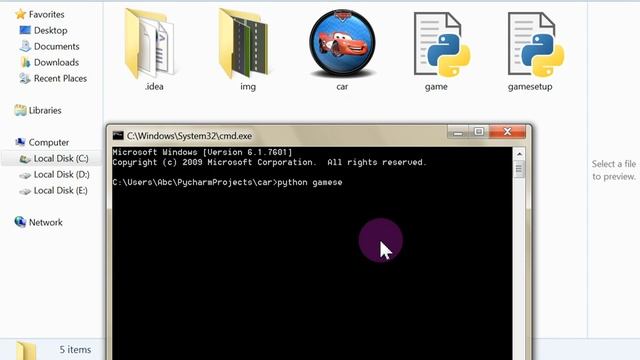Click the .idea folder name label

point(154,87)
